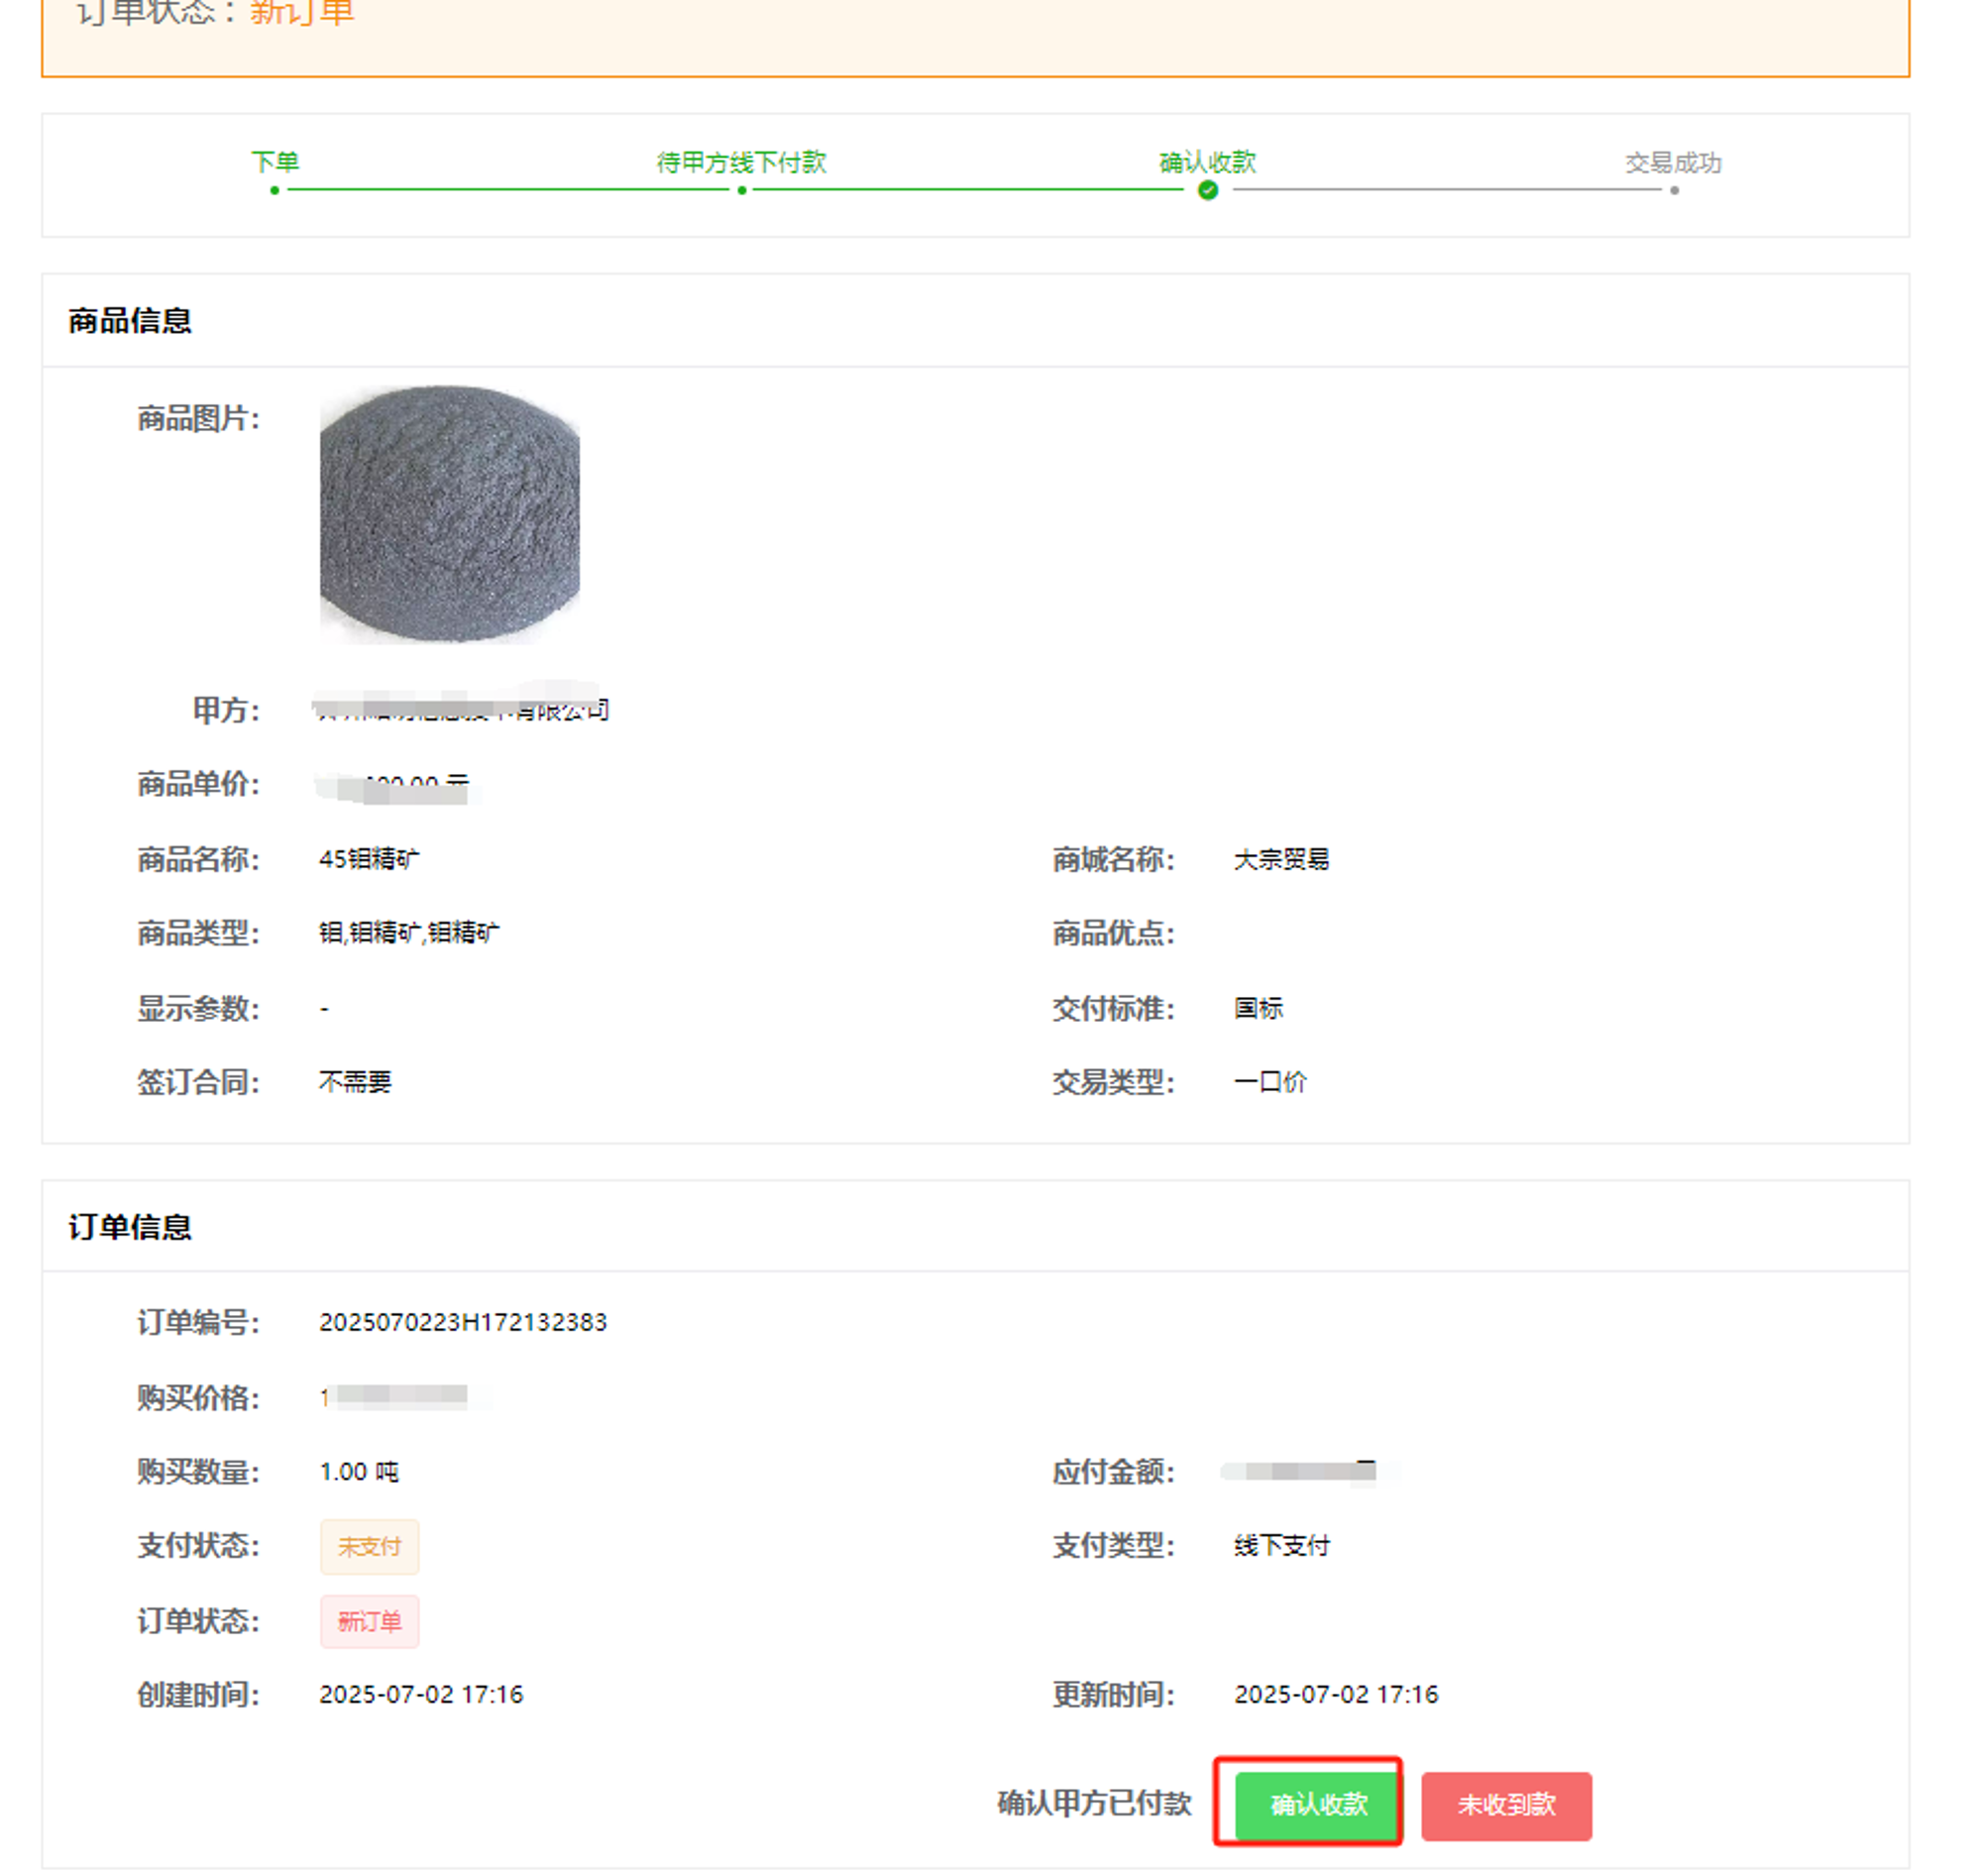Click the gray dot under 交易成功

[1673, 190]
